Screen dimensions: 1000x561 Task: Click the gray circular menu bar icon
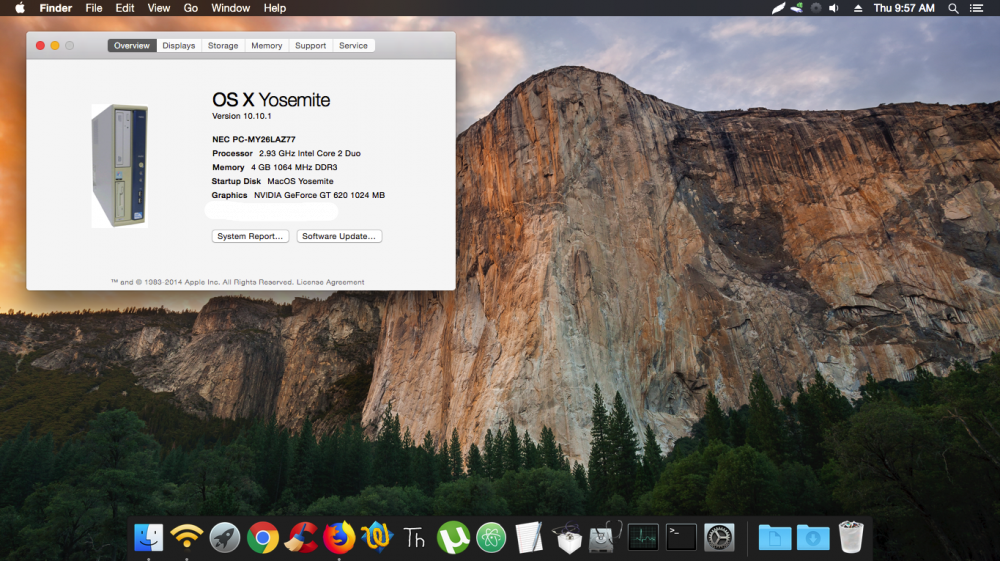click(x=816, y=8)
